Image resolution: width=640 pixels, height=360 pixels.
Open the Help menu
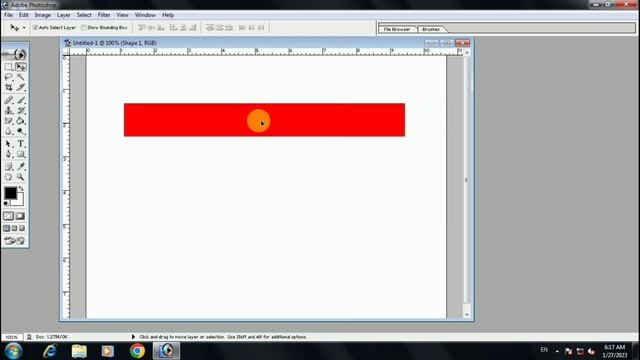click(x=168, y=15)
